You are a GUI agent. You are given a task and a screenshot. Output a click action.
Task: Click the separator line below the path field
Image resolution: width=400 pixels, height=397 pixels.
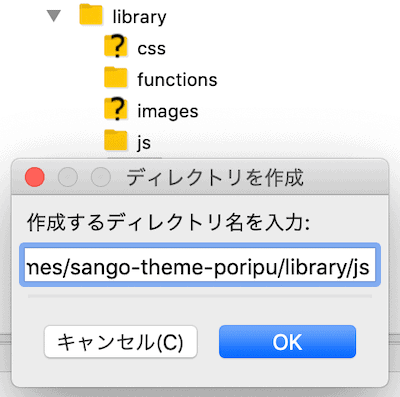pos(200,296)
